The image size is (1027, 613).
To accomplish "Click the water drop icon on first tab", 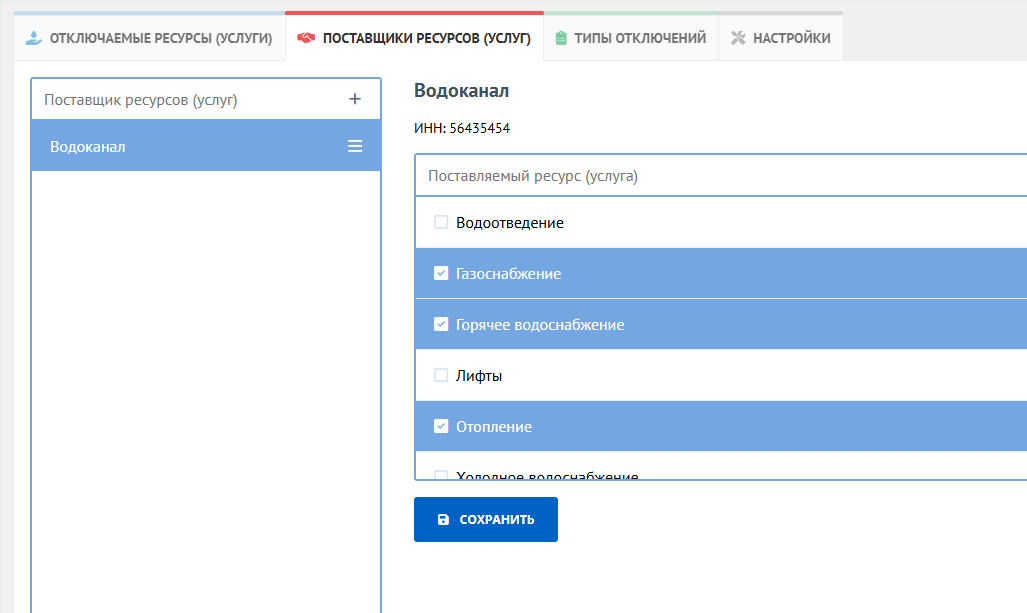I will 34,38.
